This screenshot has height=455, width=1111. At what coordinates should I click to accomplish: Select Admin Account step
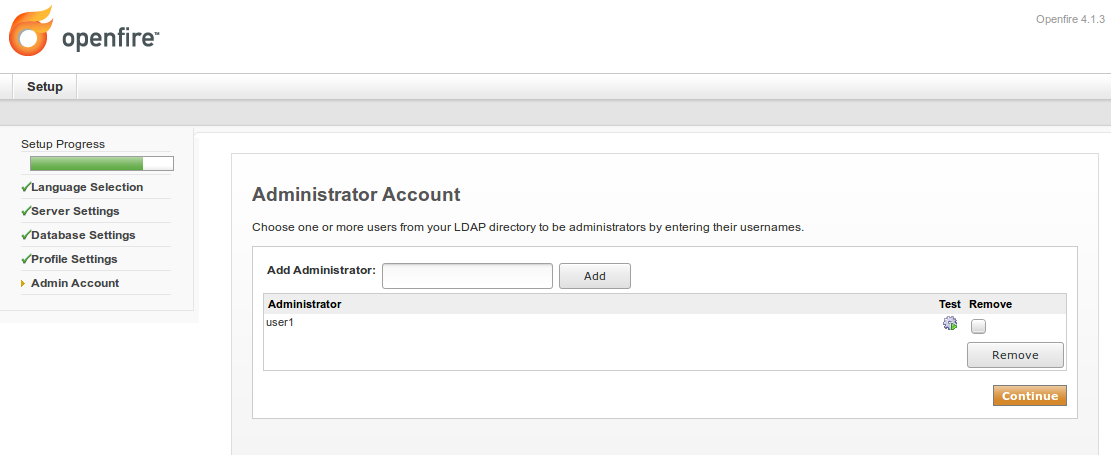point(75,283)
